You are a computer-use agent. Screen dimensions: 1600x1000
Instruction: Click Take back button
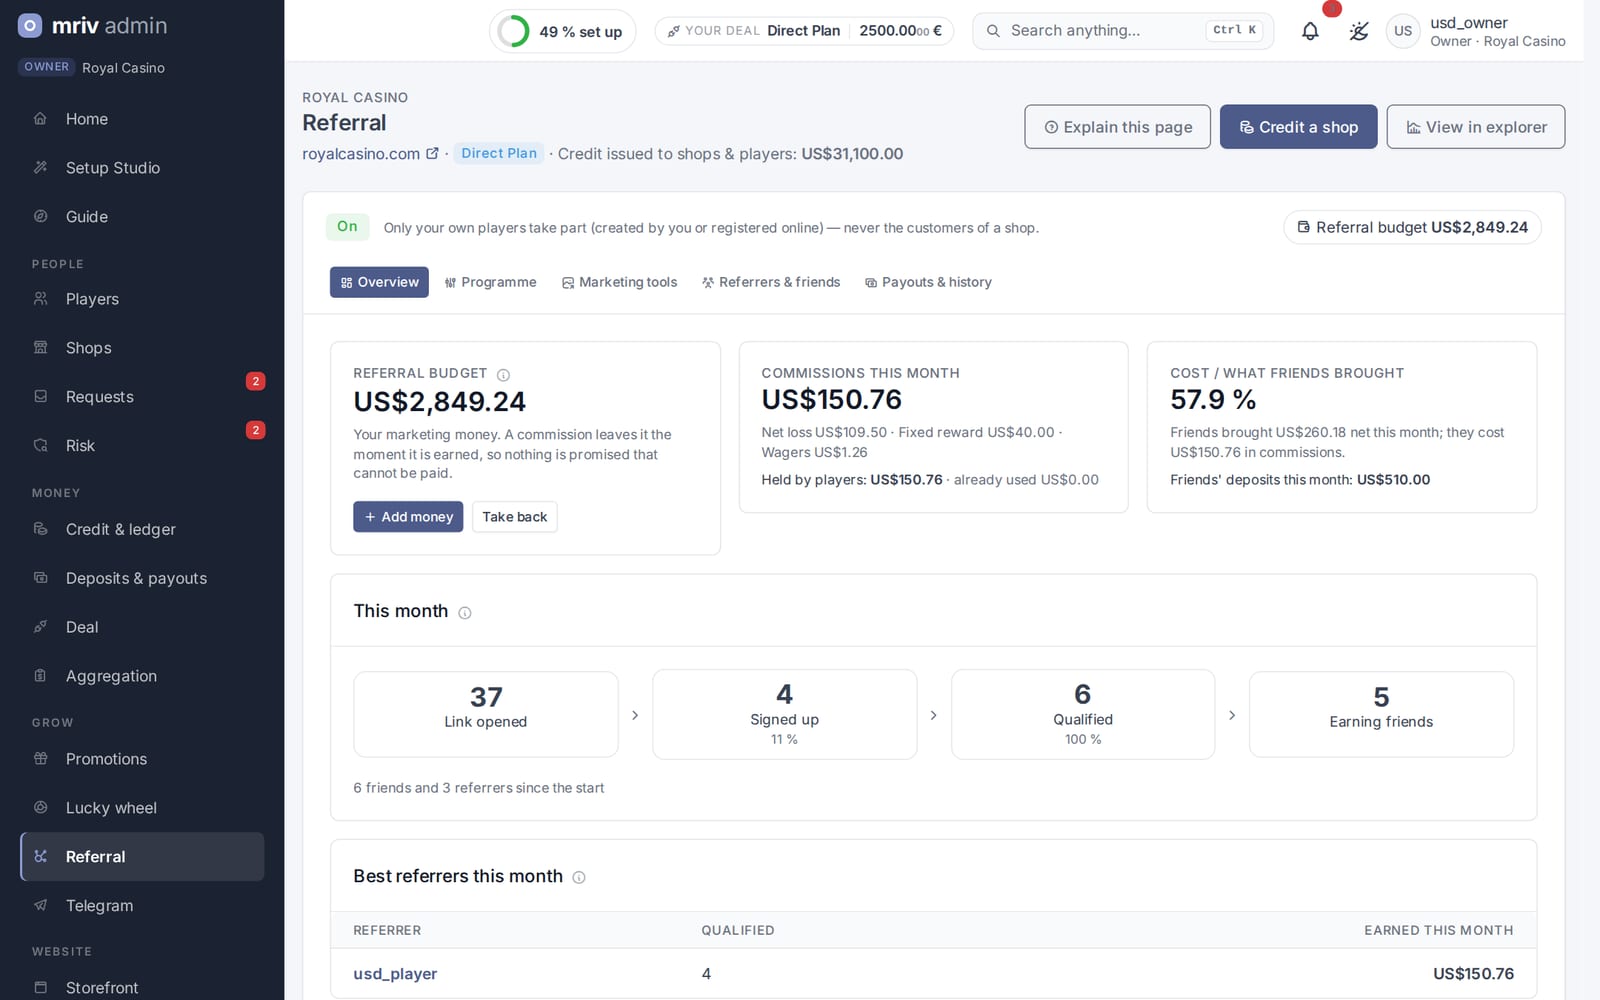pyautogui.click(x=514, y=517)
